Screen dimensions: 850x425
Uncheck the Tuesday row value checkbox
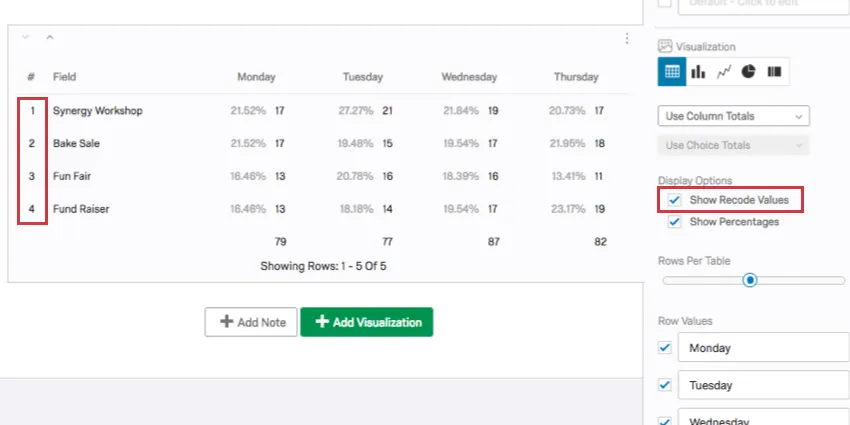tap(664, 385)
